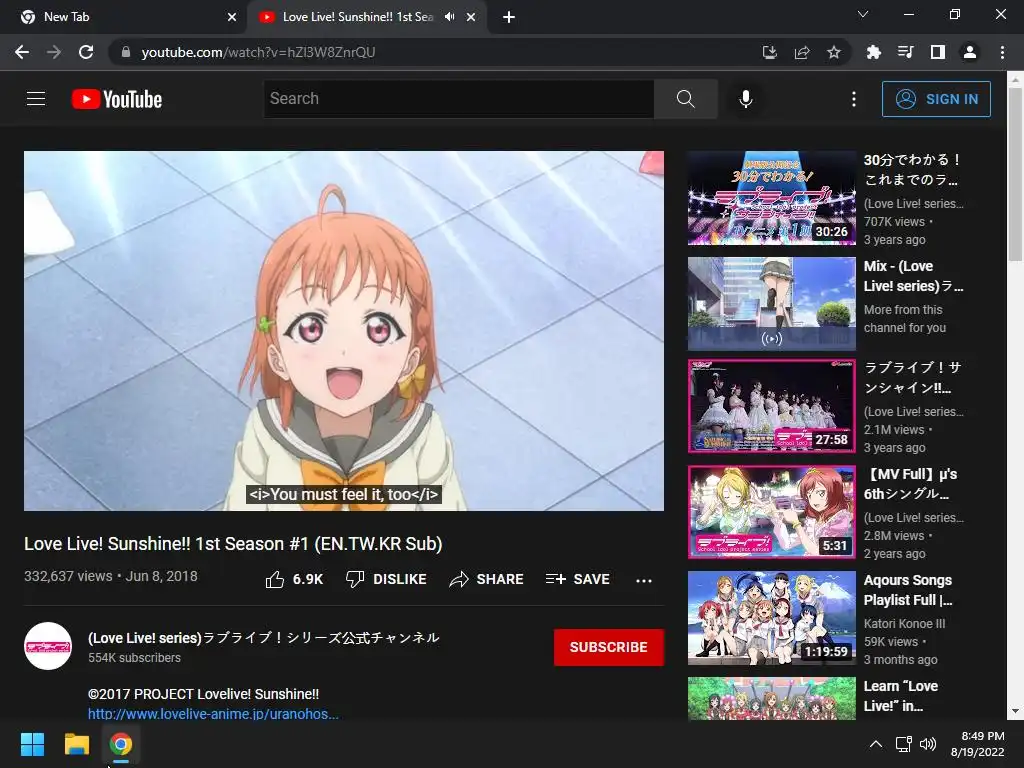Viewport: 1024px width, 768px height.
Task: Click the 30分でわかる video title
Action: click(x=912, y=169)
